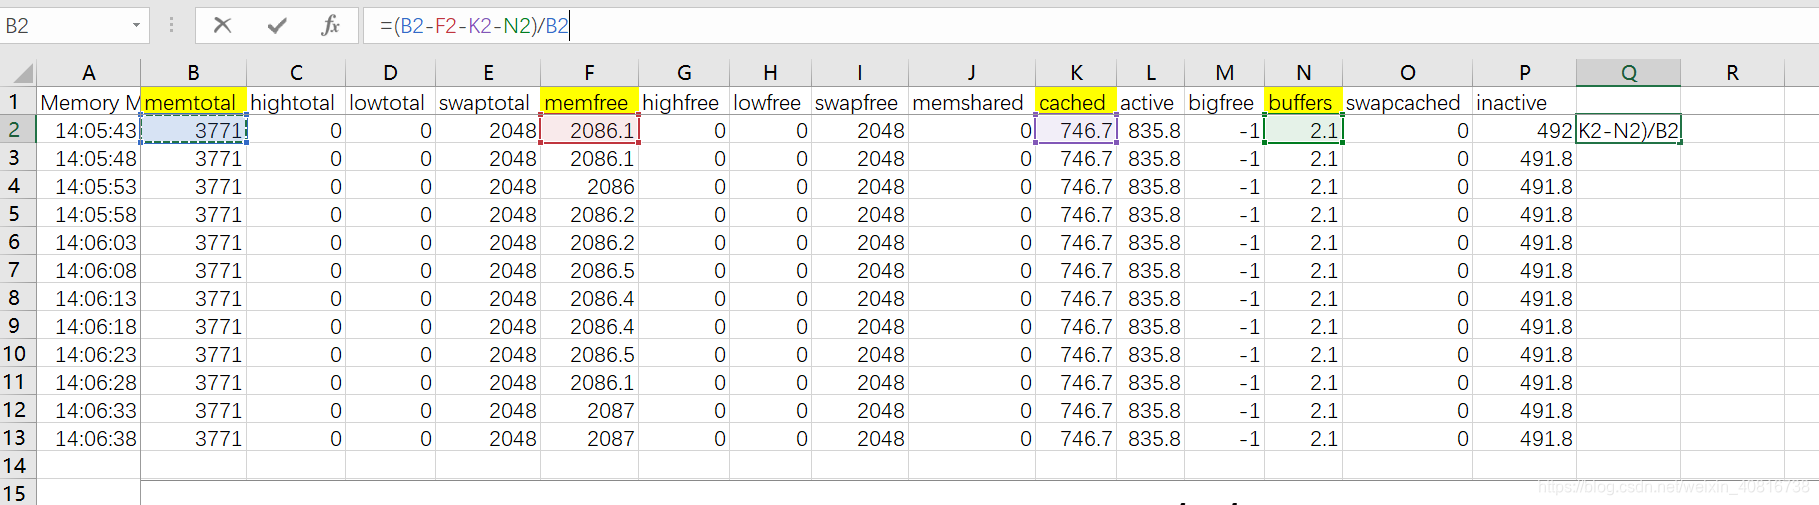The height and width of the screenshot is (505, 1819).
Task: Click the highlighted buffers header cell
Action: 1304,102
